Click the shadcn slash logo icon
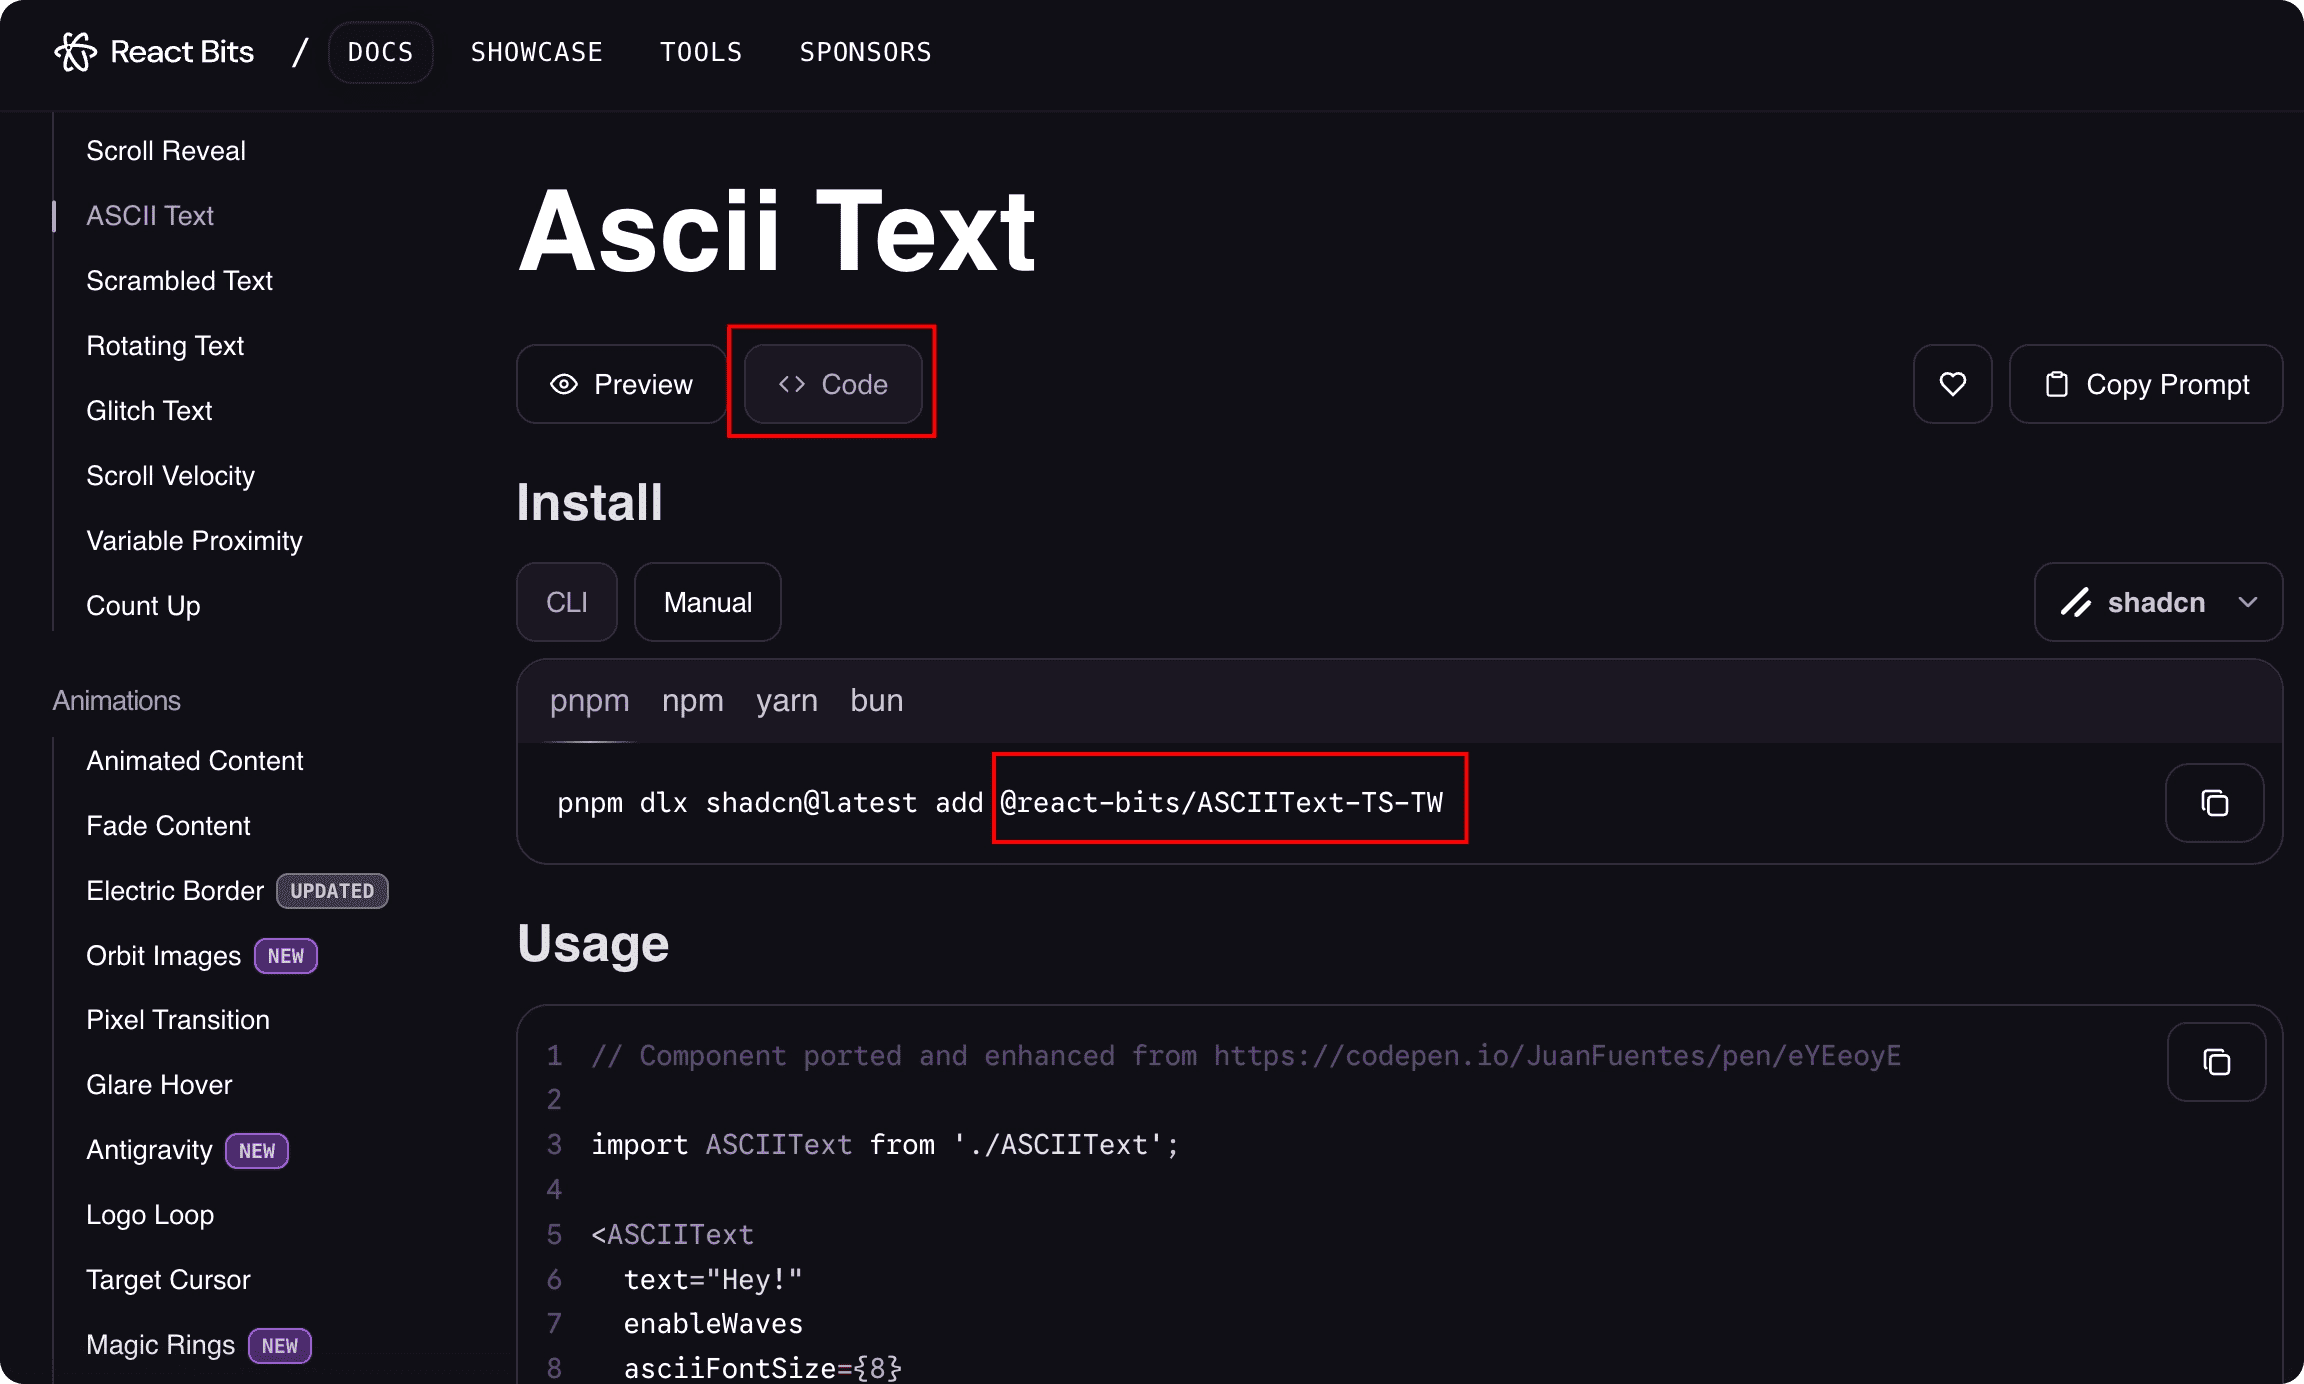 pyautogui.click(x=2076, y=602)
